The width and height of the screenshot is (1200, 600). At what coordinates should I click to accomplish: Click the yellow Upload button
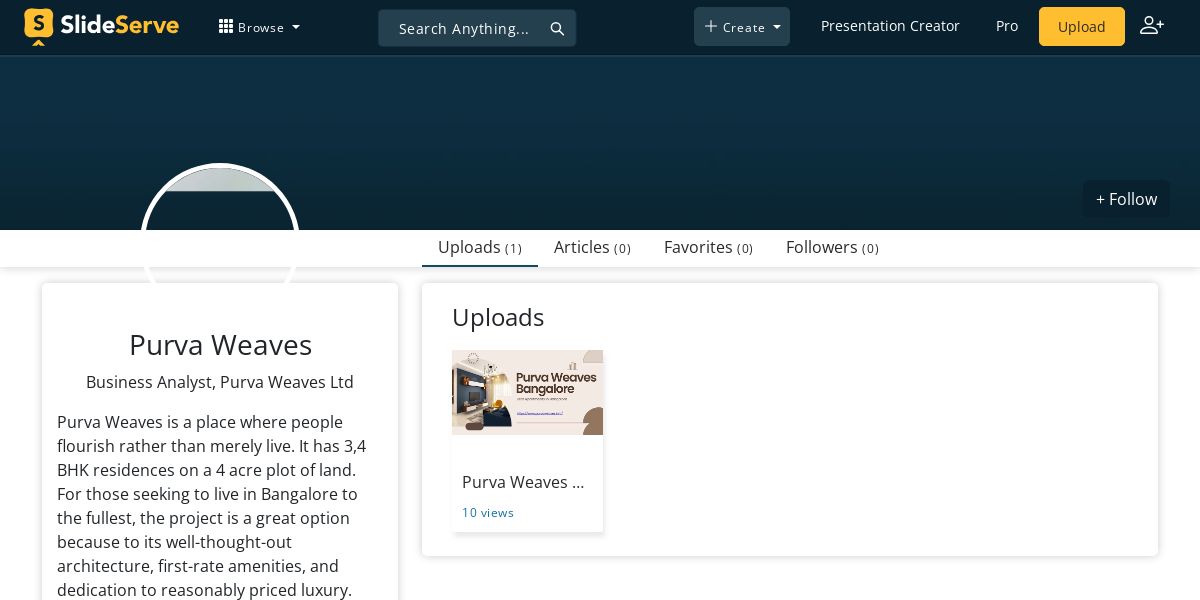1082,27
